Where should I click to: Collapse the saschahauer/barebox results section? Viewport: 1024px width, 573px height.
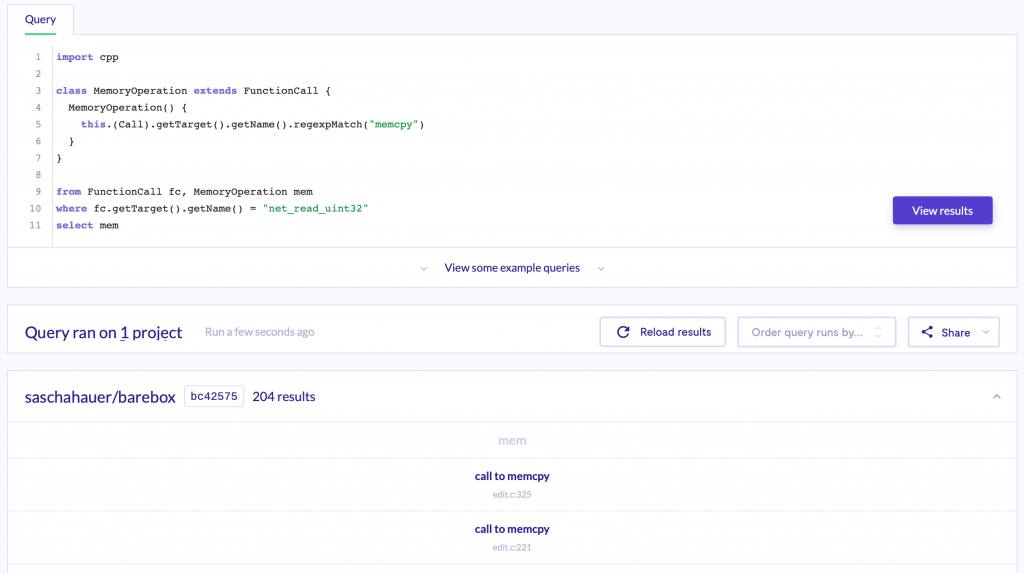coord(996,397)
